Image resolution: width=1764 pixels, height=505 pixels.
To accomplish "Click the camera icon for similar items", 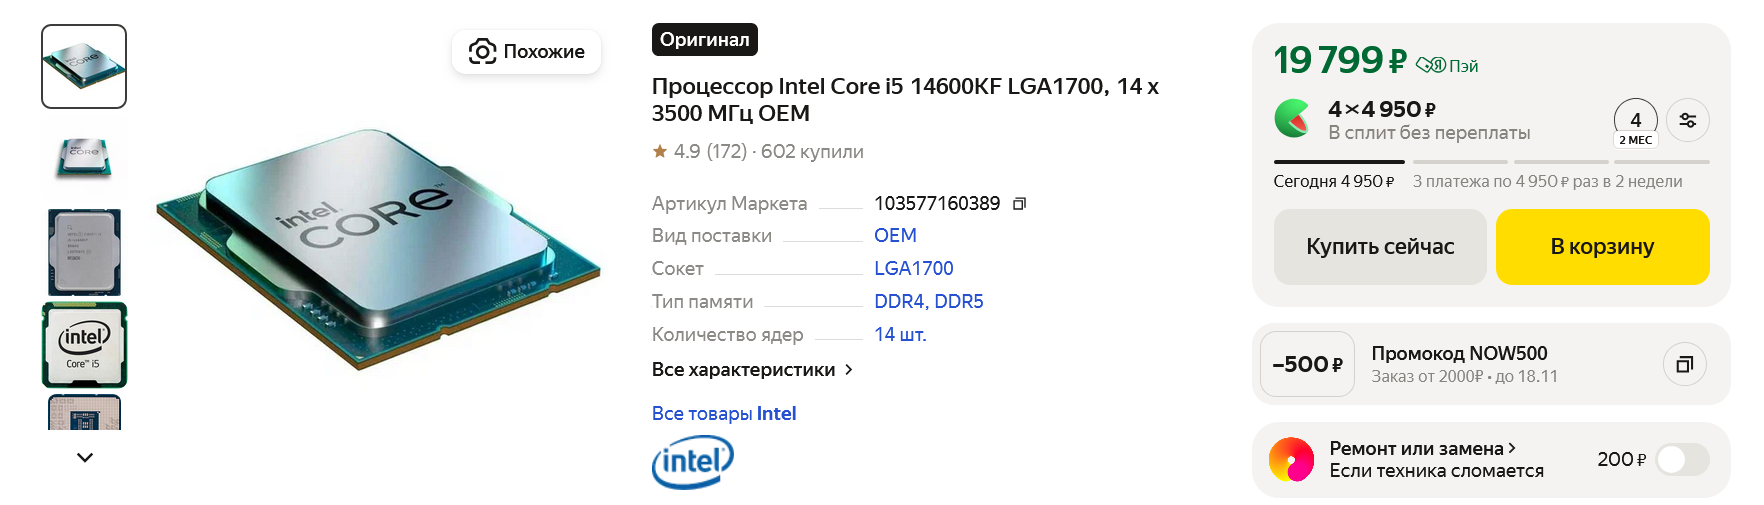I will click(482, 52).
